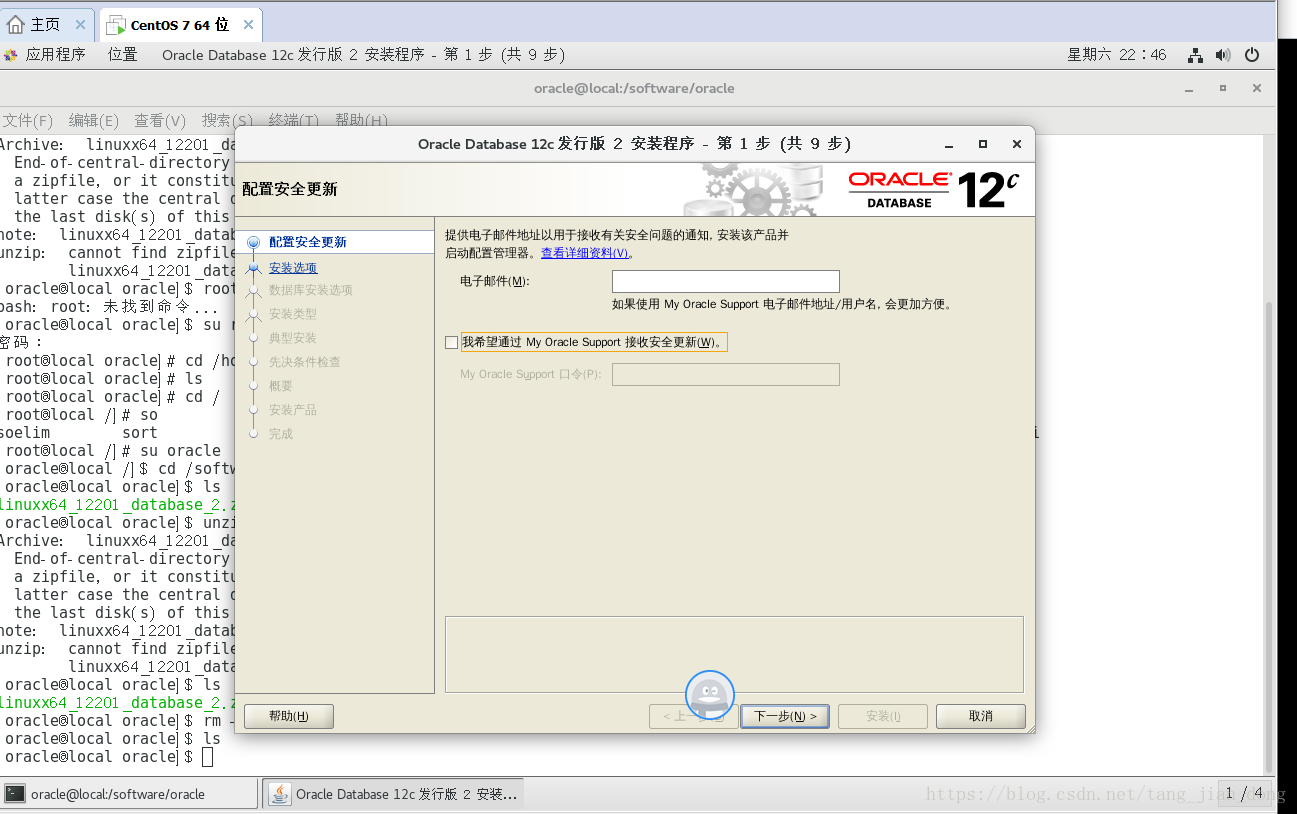
Task: Click the clock 星期六 22:46
Action: pyautogui.click(x=1117, y=55)
